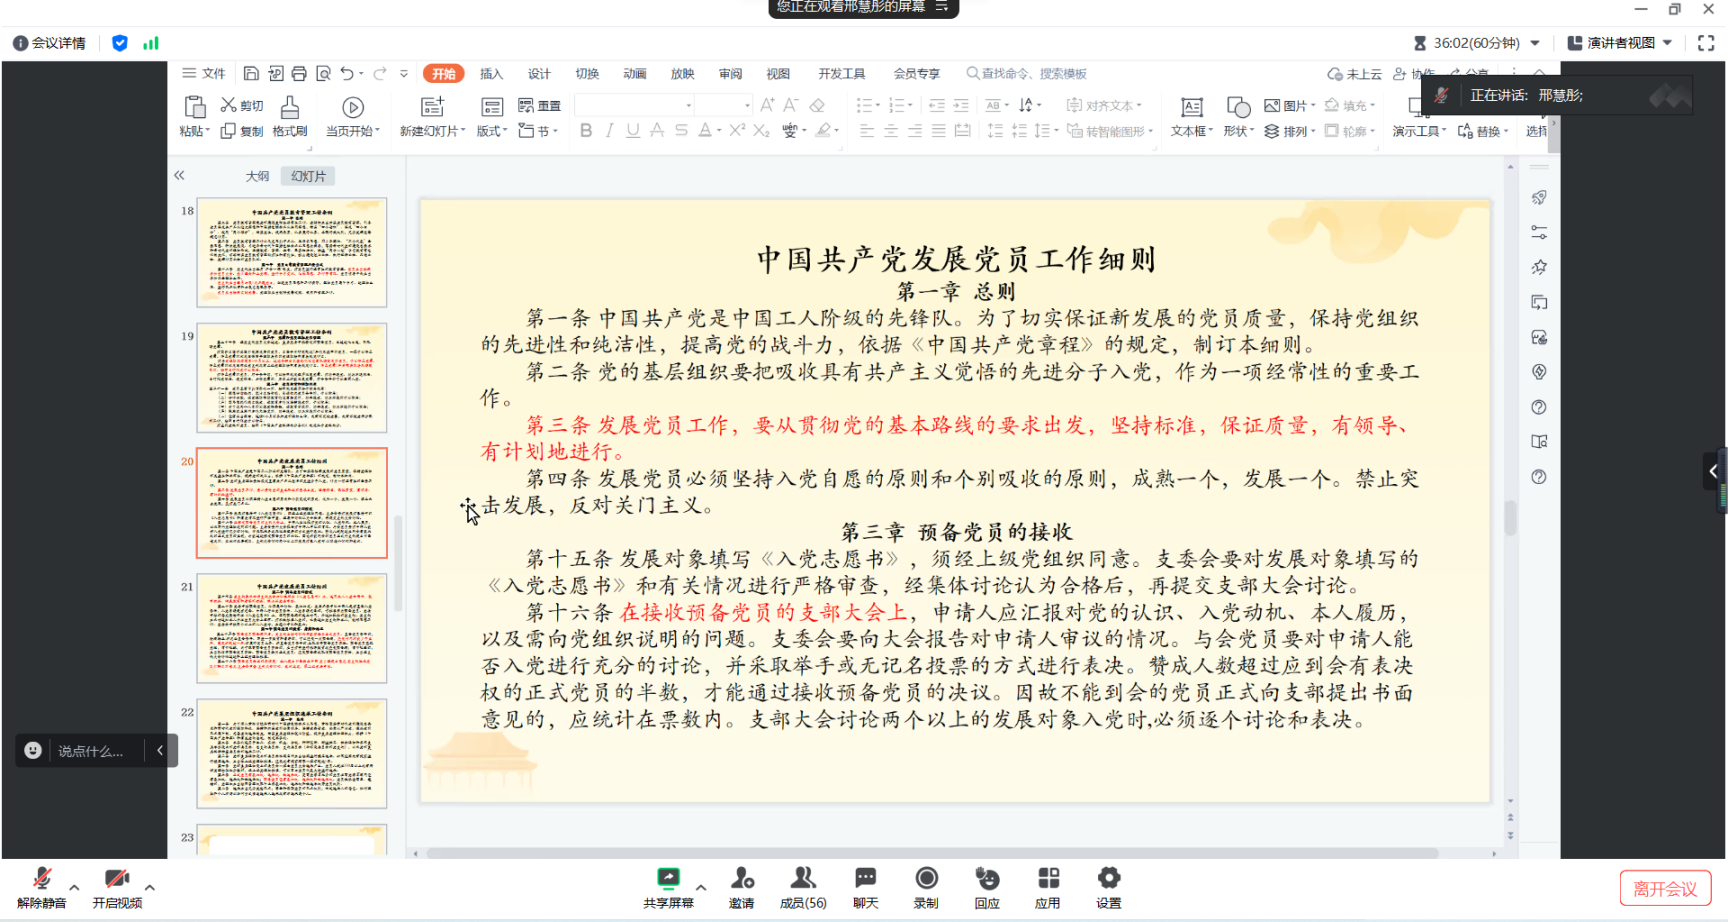Click the Invite icon
Image resolution: width=1729 pixels, height=922 pixels.
click(741, 880)
